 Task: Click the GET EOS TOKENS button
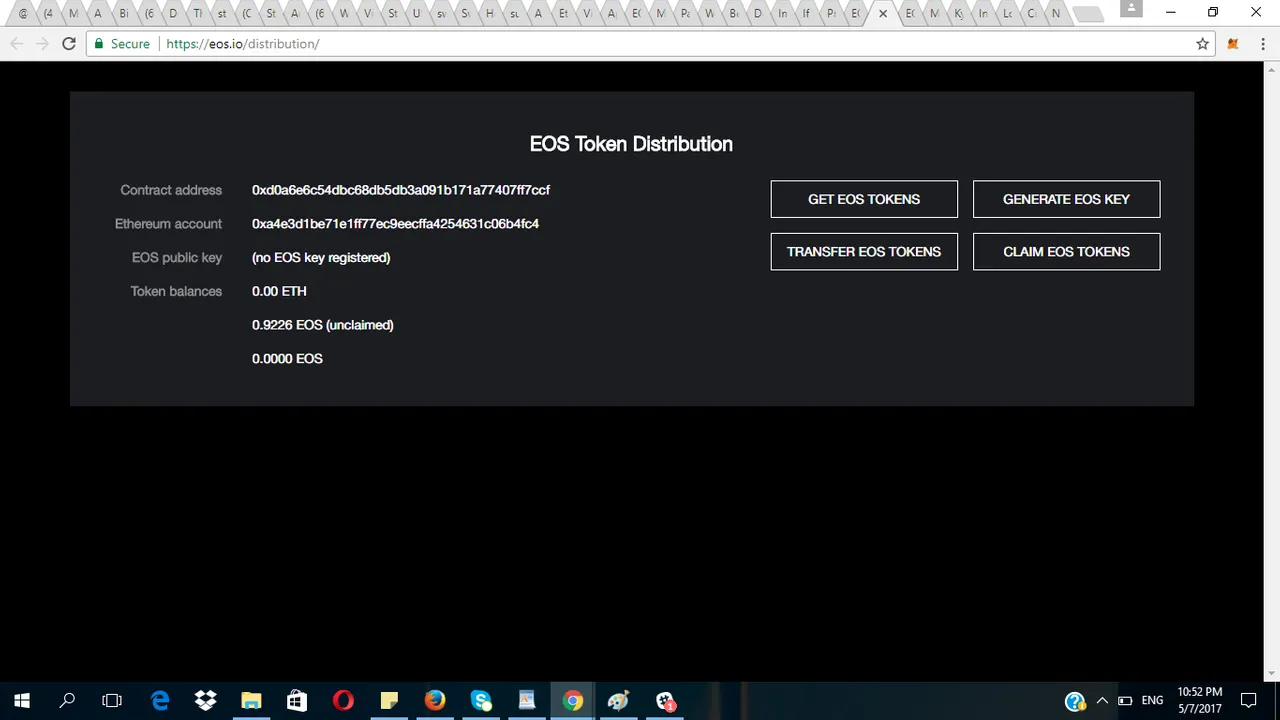tap(864, 199)
